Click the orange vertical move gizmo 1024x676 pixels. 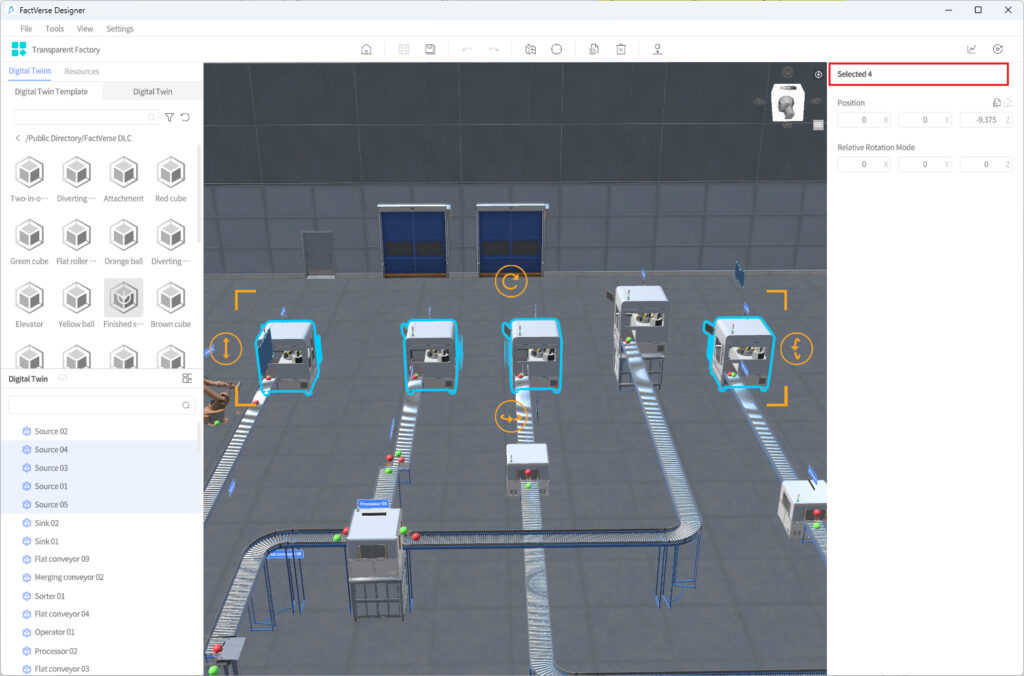point(226,347)
